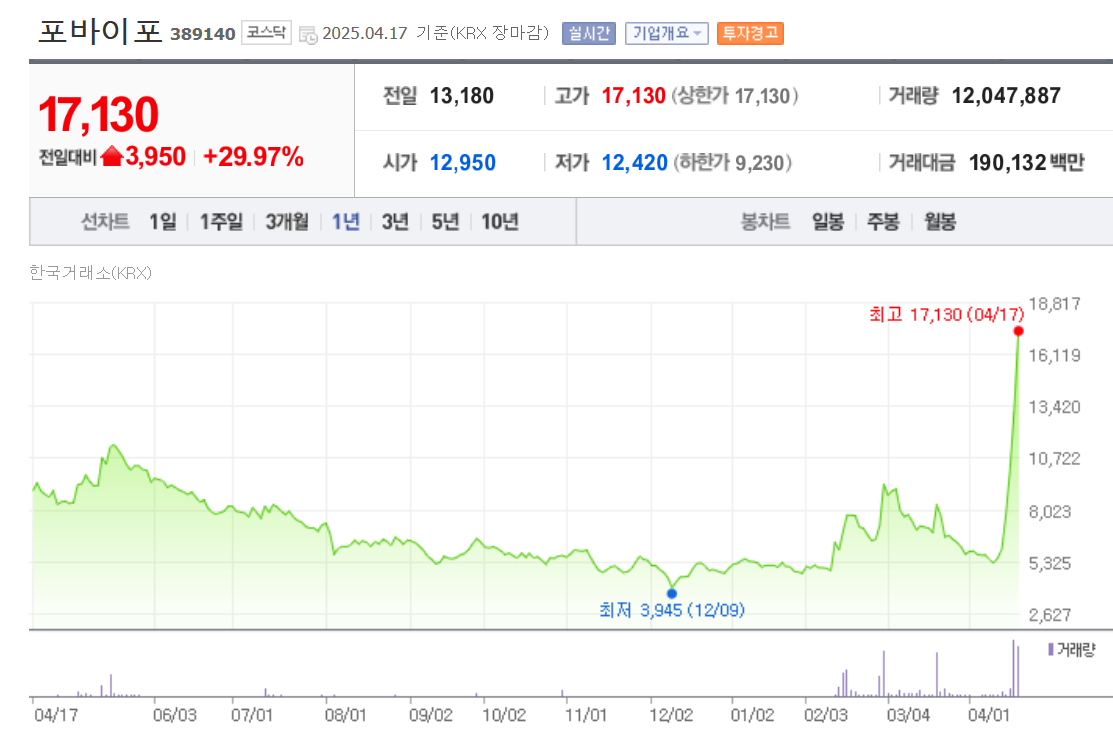
Task: Click the 코스닥 market label
Action: pyautogui.click(x=266, y=33)
